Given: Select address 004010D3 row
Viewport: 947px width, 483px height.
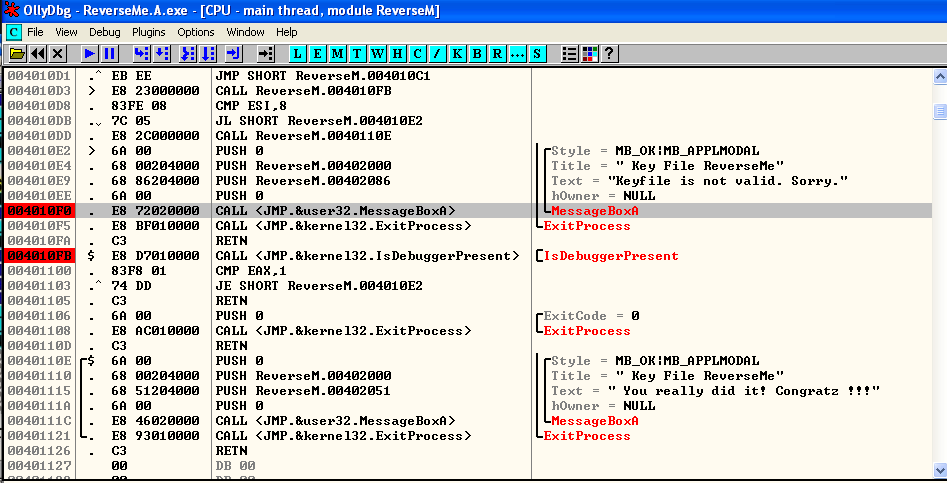Looking at the screenshot, I should 40,91.
